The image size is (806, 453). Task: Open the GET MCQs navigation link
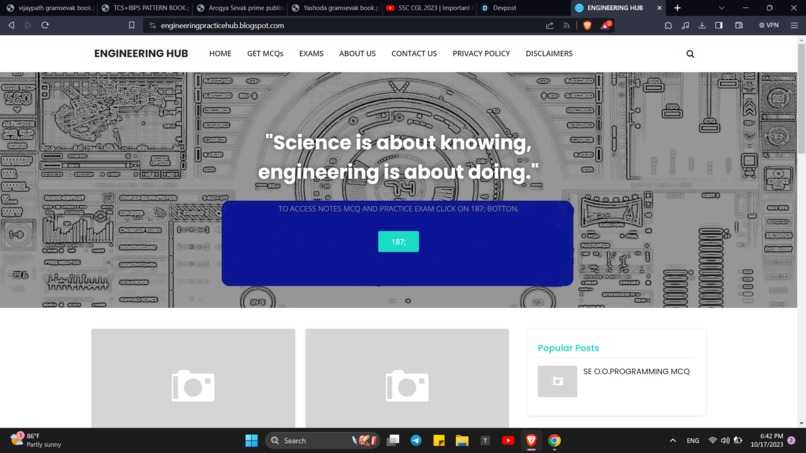pos(265,53)
